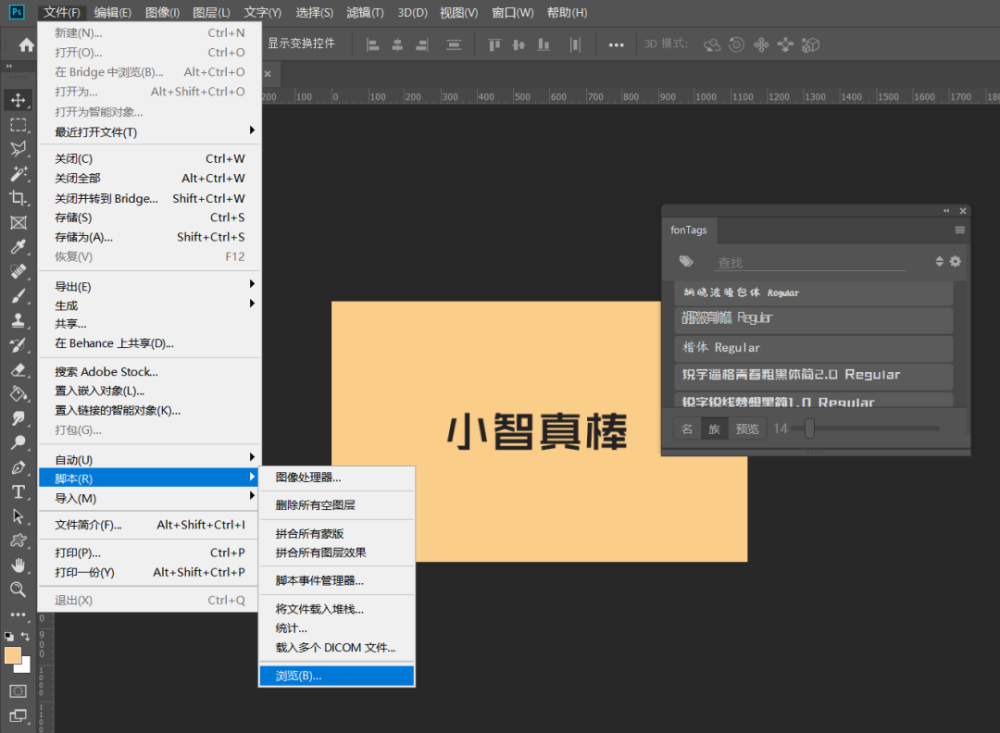Viewport: 1000px width, 733px height.
Task: Select the Zoom tool
Action: pyautogui.click(x=18, y=589)
